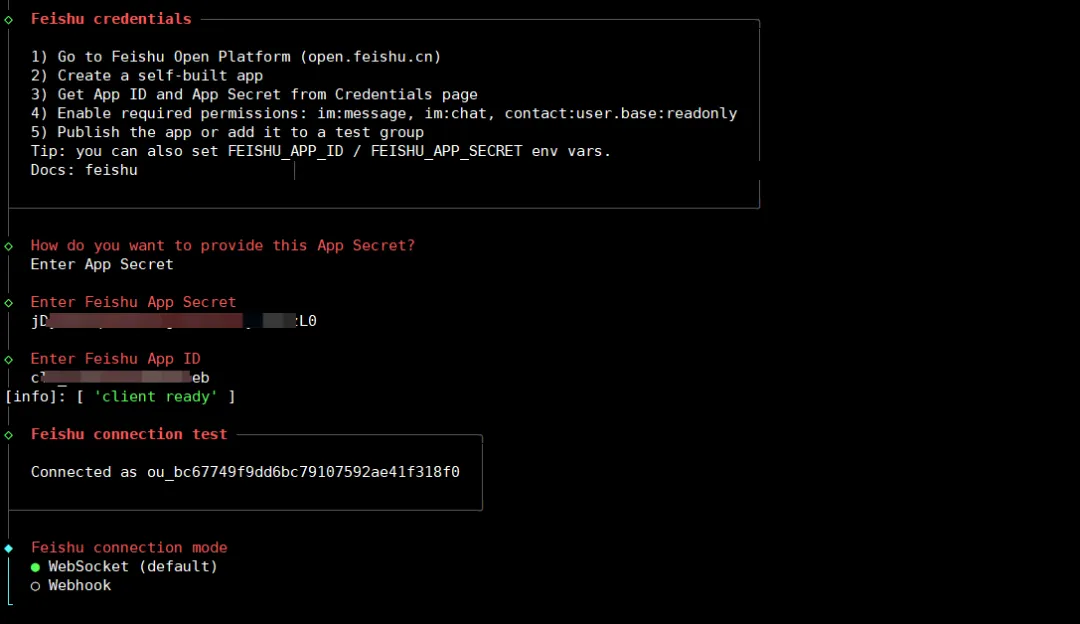Screen dimensions: 1080x624
Task: Click the redacted App Secret value
Action: [174, 321]
